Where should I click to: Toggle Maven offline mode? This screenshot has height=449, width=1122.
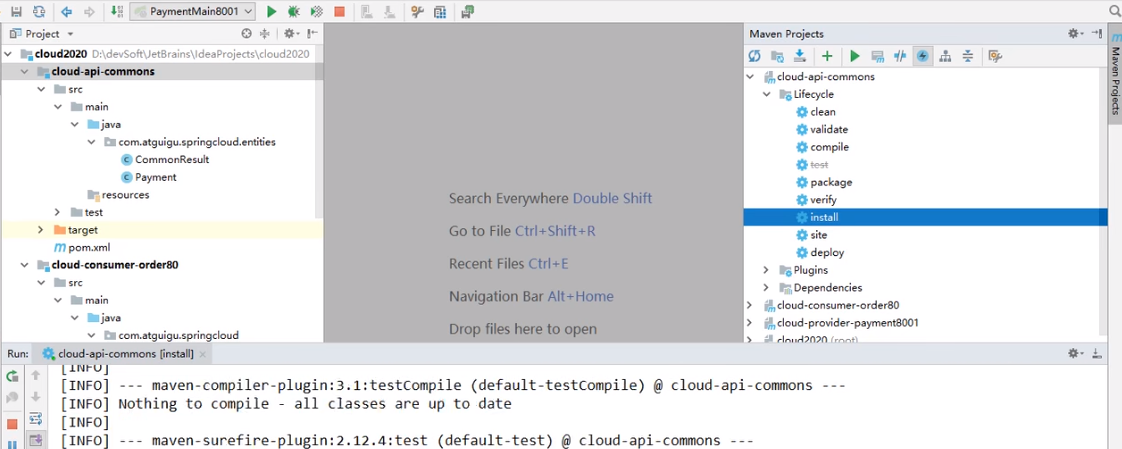point(900,56)
